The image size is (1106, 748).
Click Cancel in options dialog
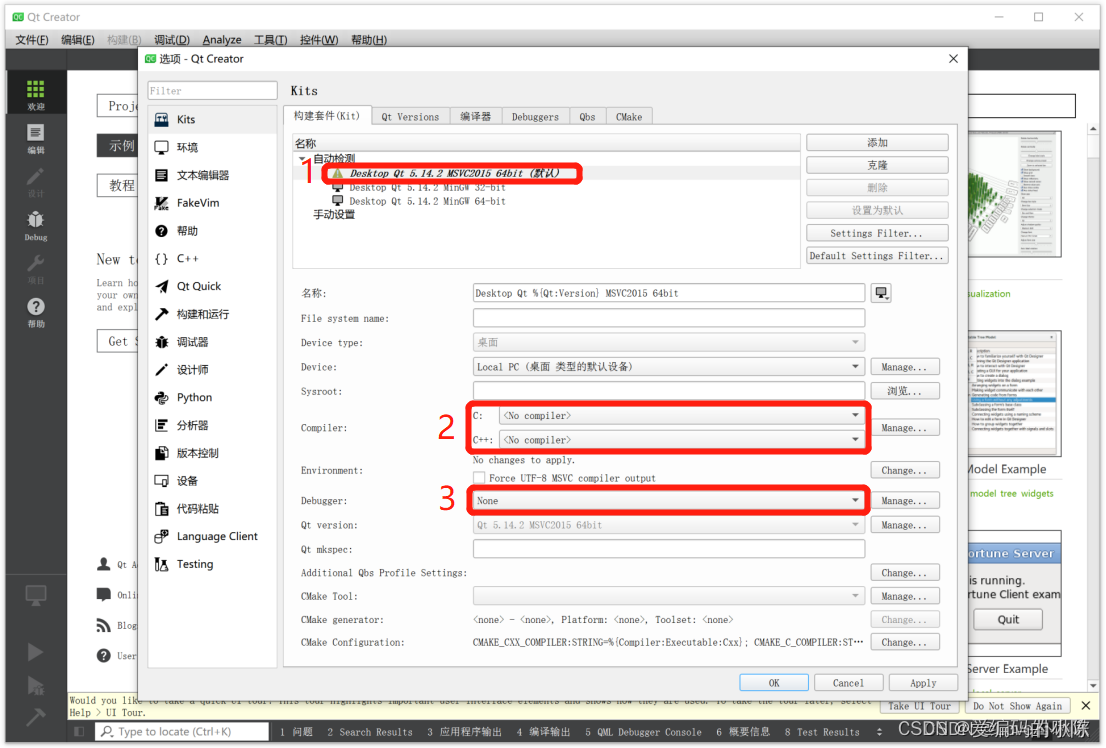pos(849,682)
